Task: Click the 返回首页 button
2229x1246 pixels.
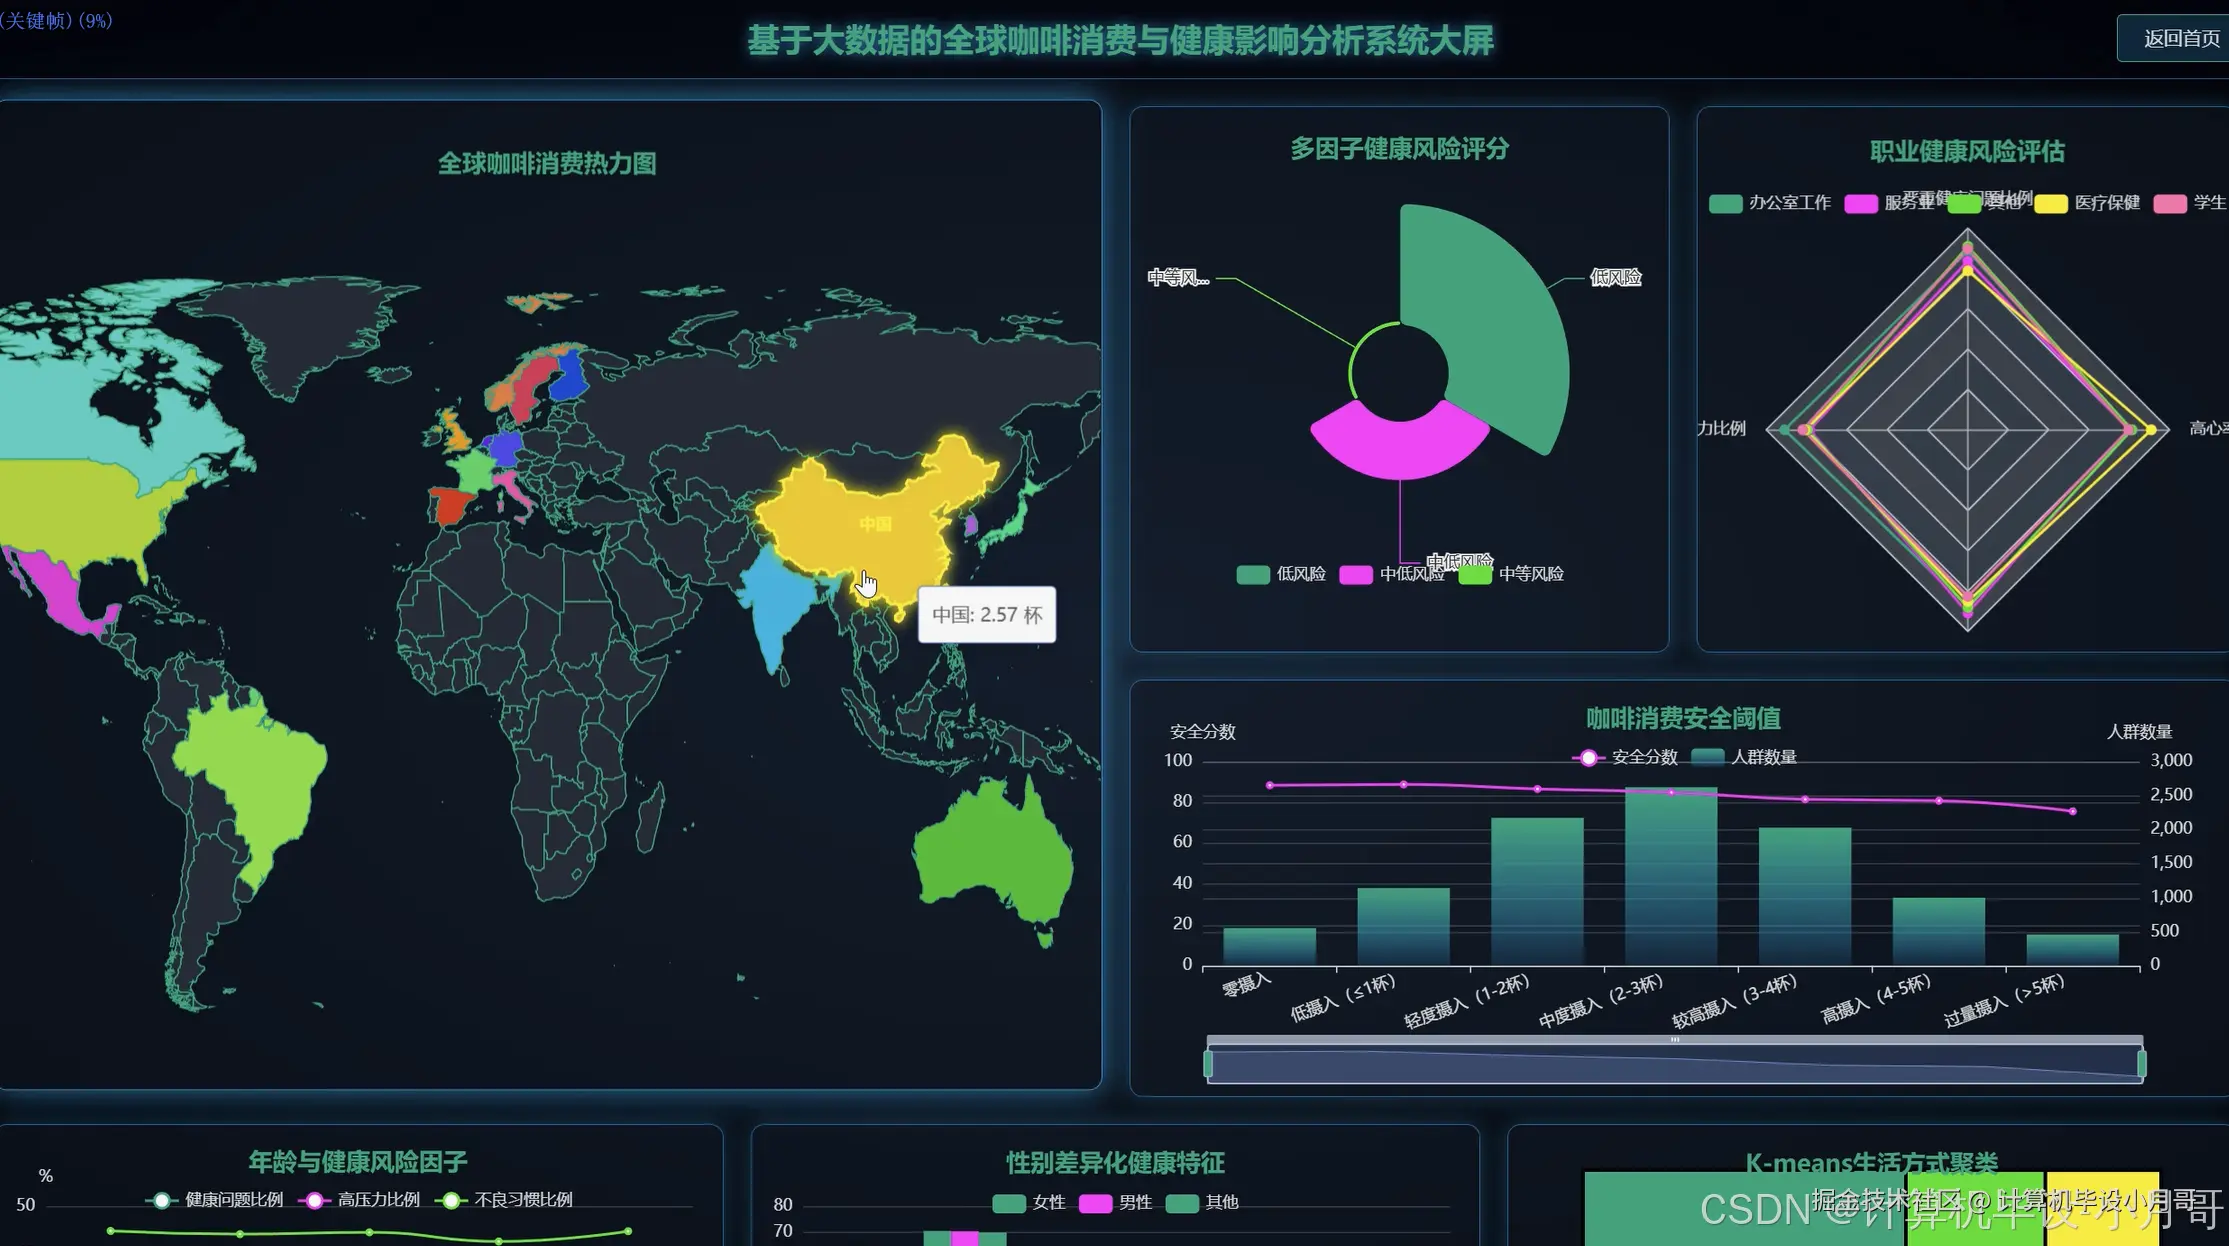Action: [x=2180, y=39]
